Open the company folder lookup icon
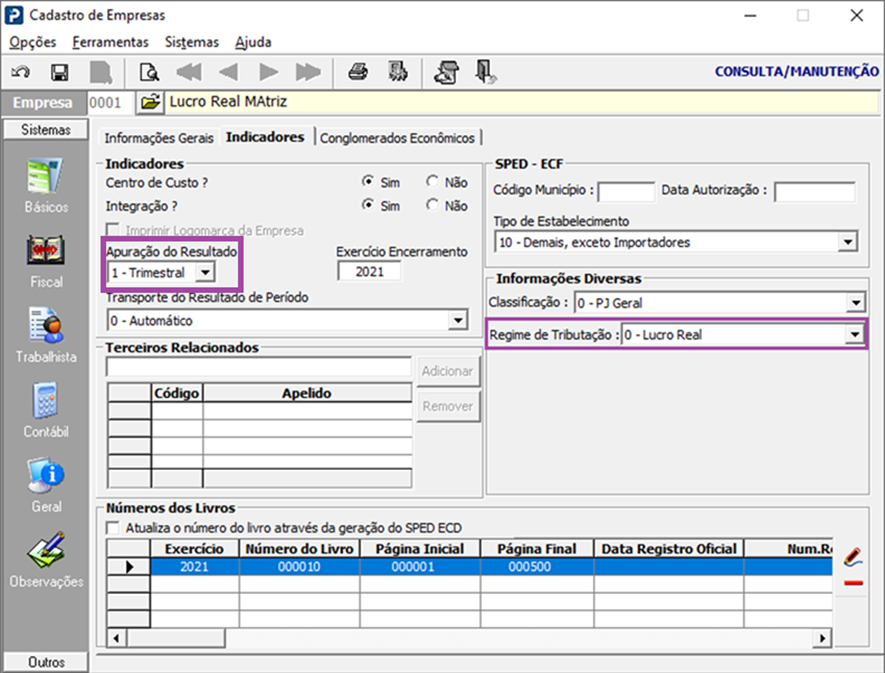Viewport: 885px width, 673px height. [x=150, y=102]
